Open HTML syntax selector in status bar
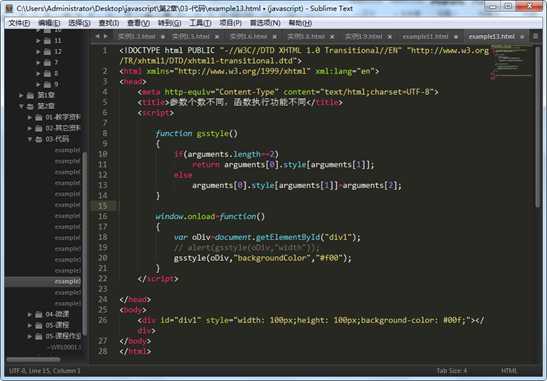Image resolution: width=547 pixels, height=381 pixels. point(509,371)
